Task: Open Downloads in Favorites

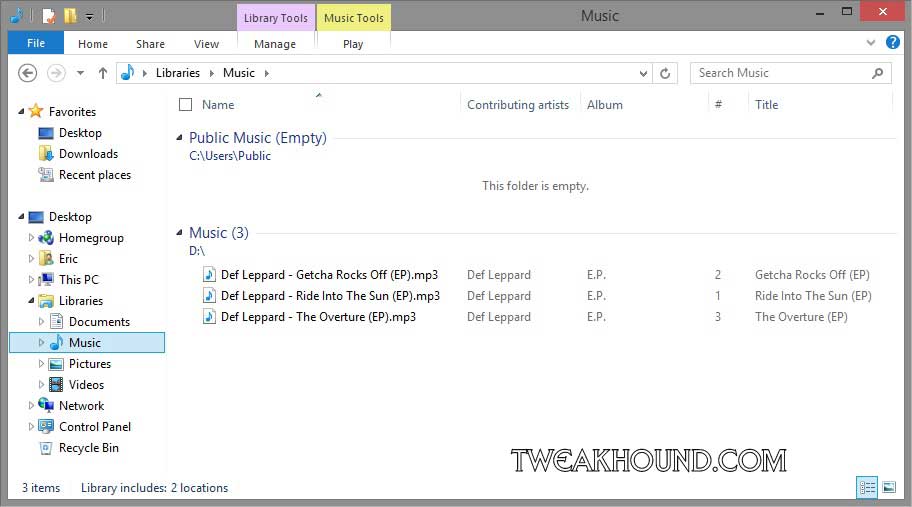Action: tap(88, 154)
